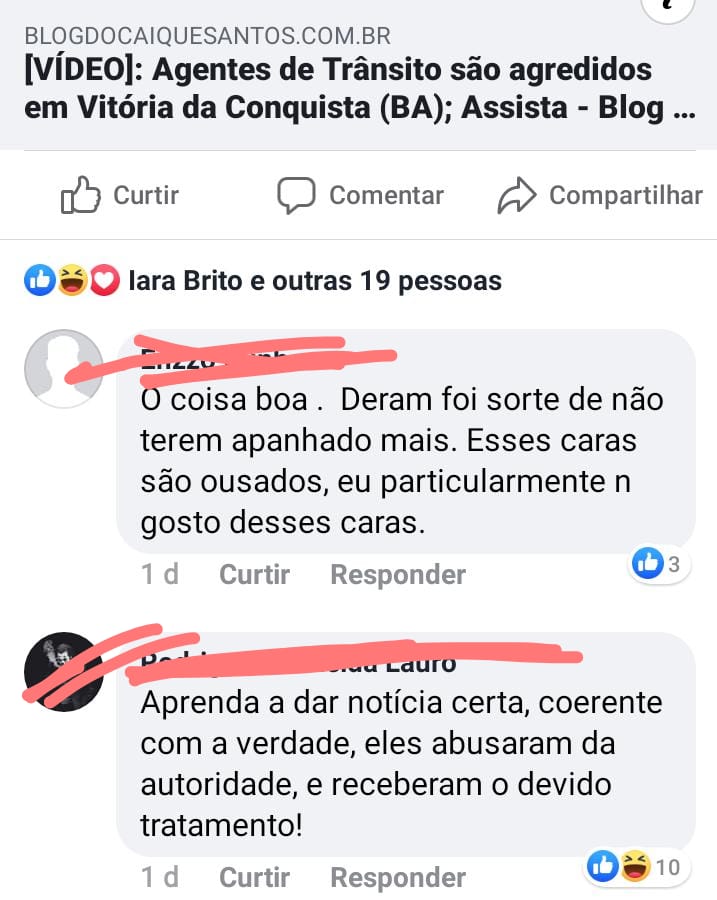Open the first commenter's grey avatar
Screen dimensions: 717x900
[64, 368]
